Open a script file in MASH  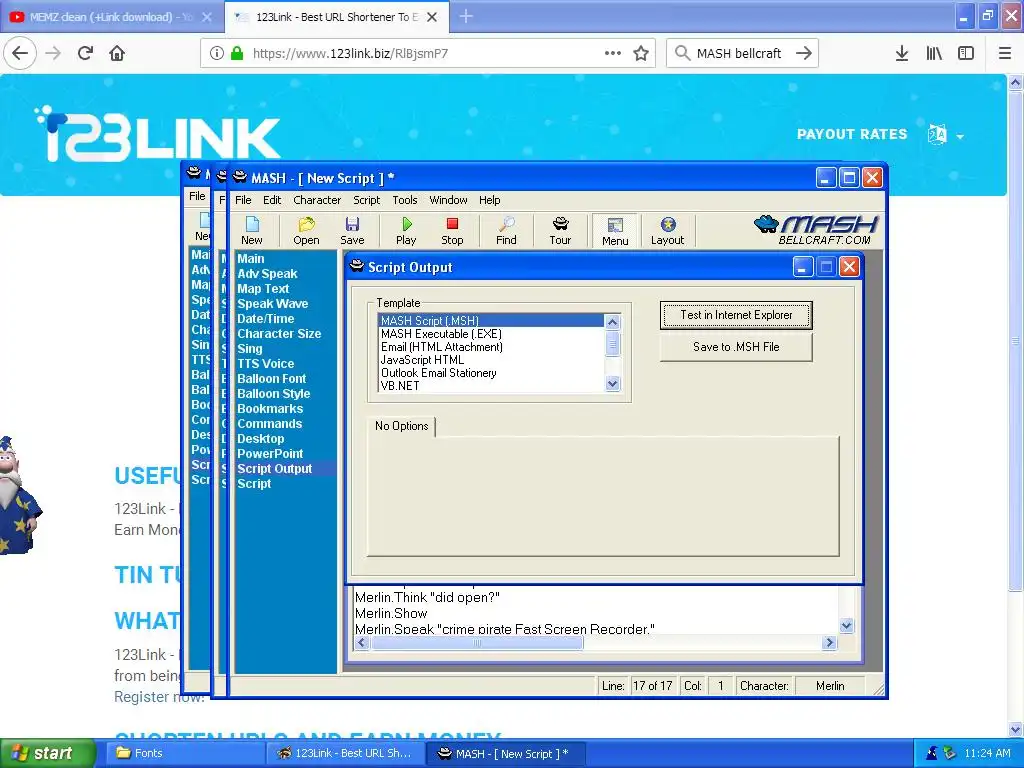click(x=306, y=231)
